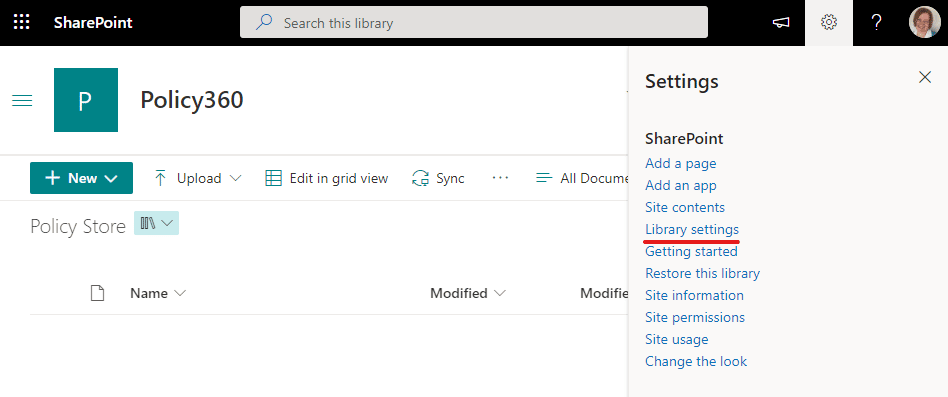Open the All Documents view switcher
The height and width of the screenshot is (397, 948).
tap(583, 178)
